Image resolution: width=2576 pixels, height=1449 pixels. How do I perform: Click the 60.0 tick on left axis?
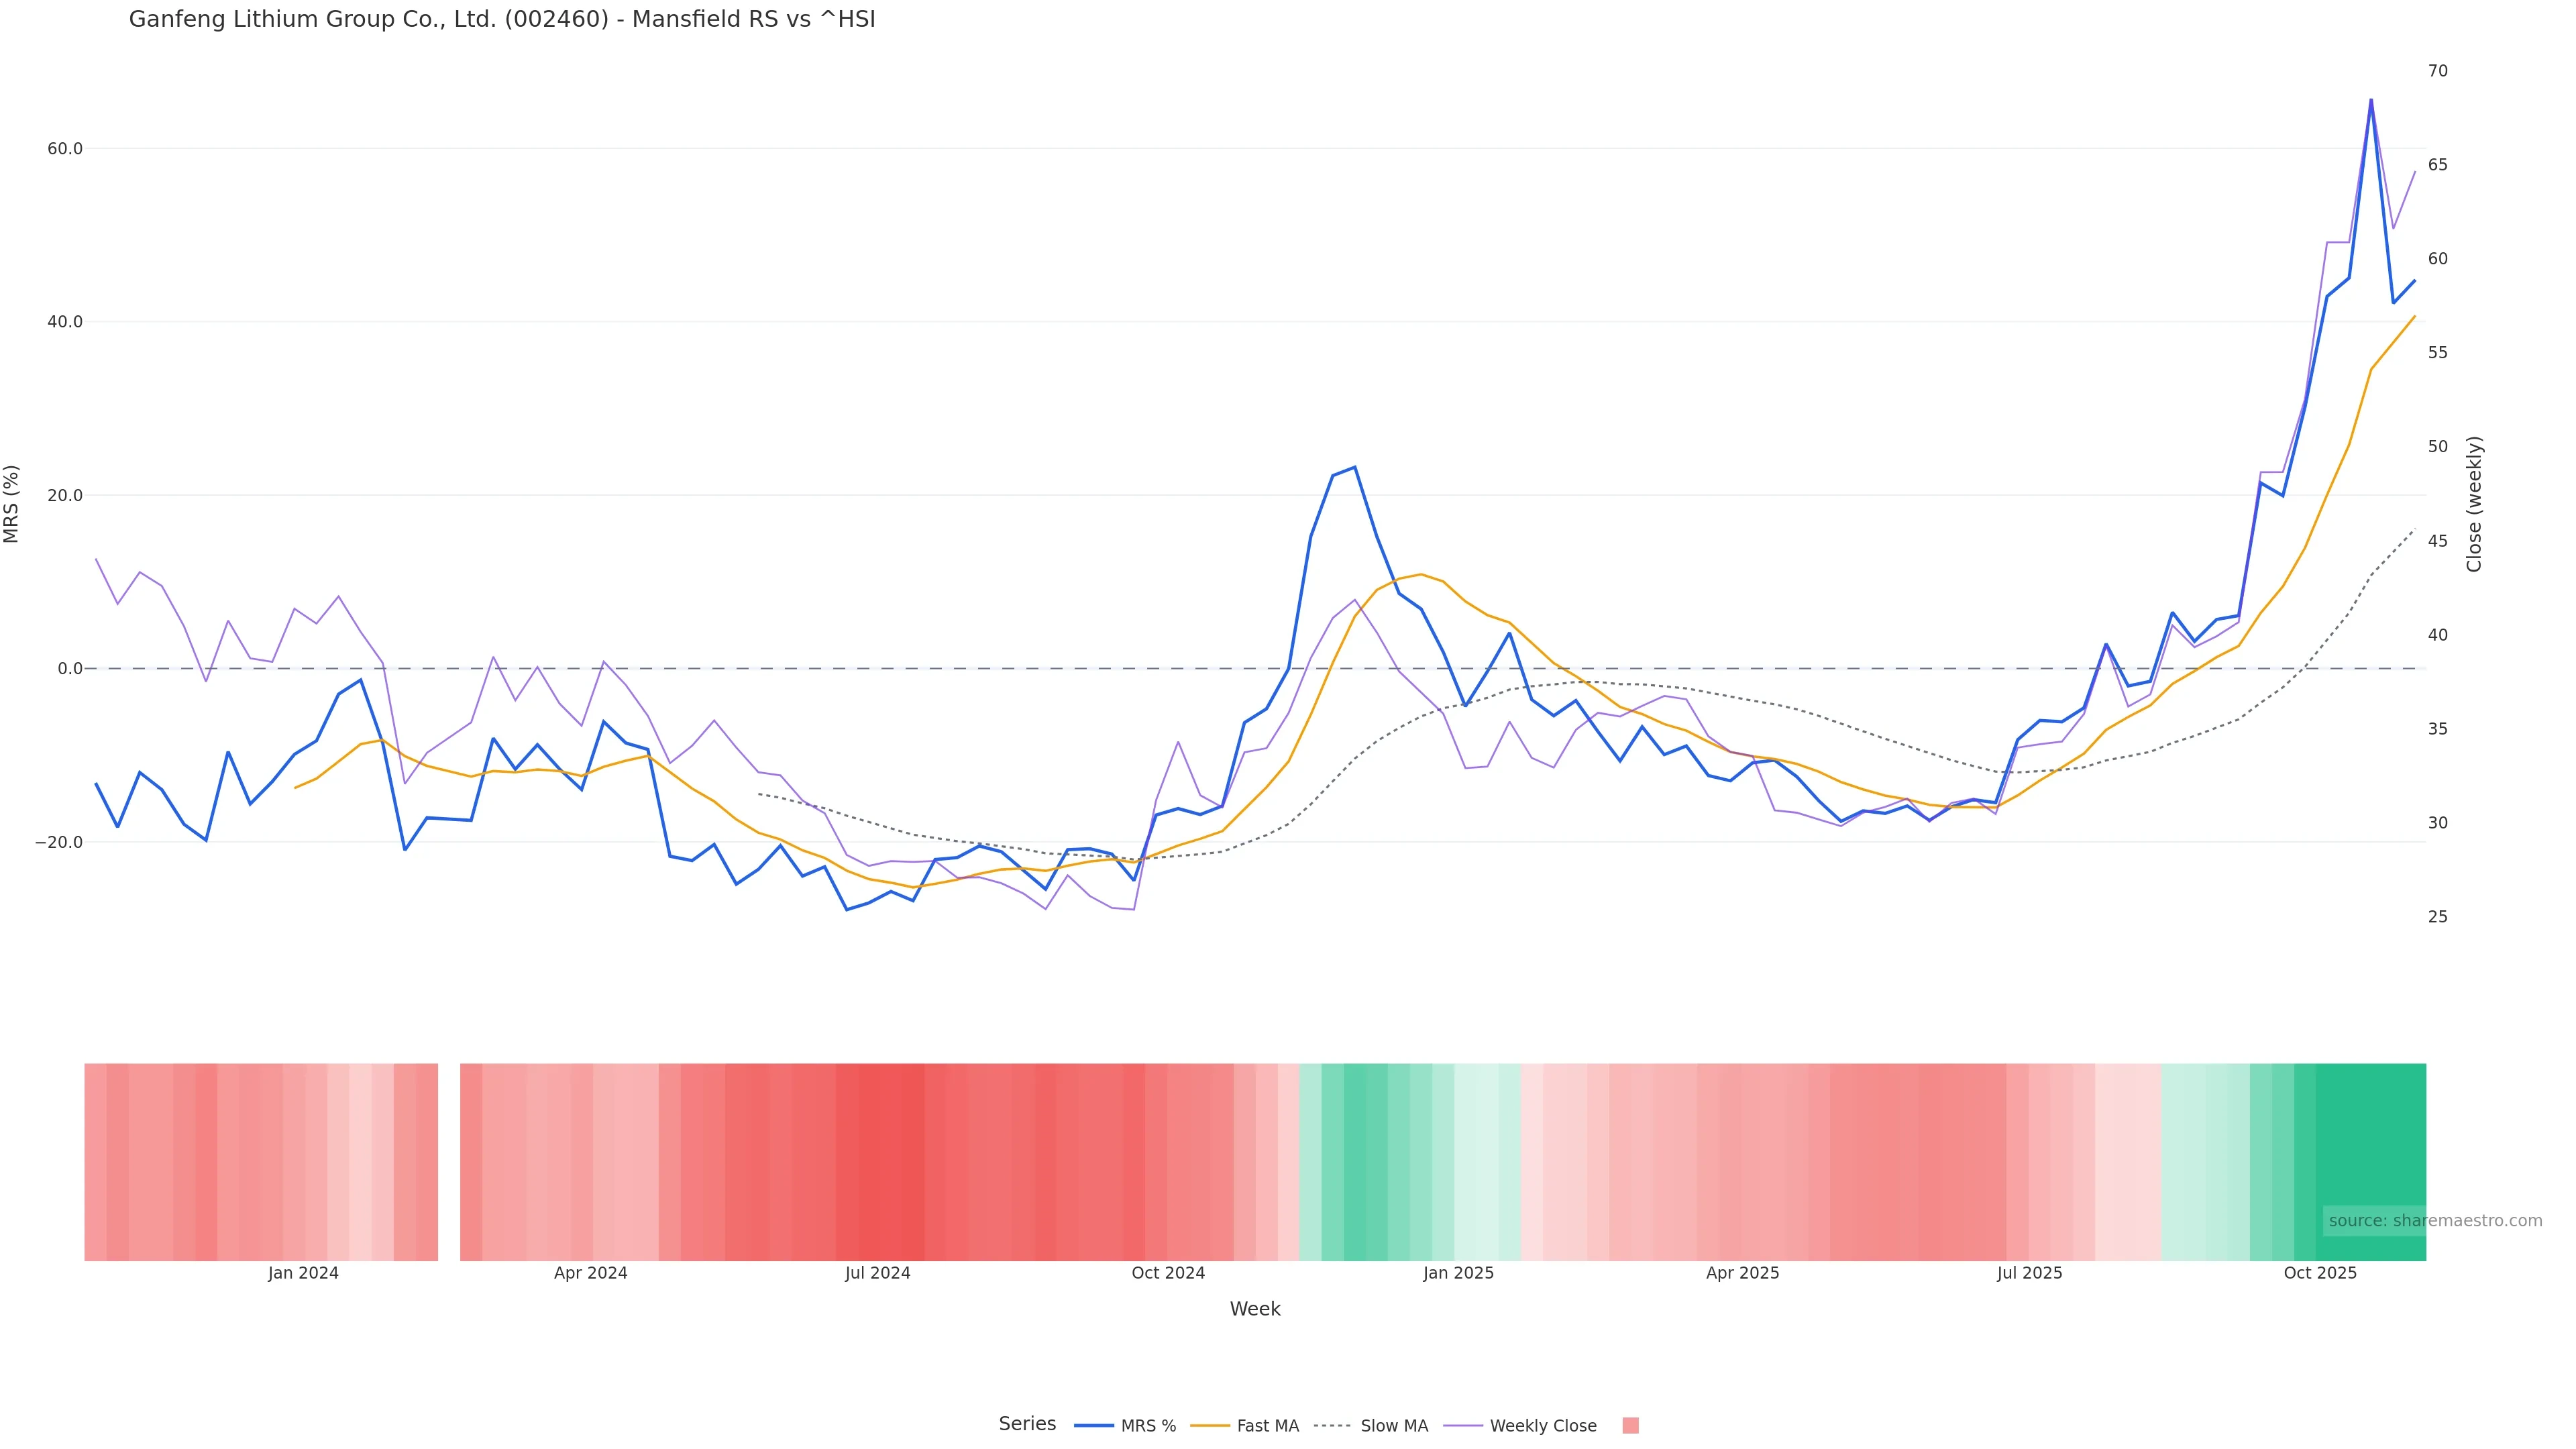[x=65, y=149]
